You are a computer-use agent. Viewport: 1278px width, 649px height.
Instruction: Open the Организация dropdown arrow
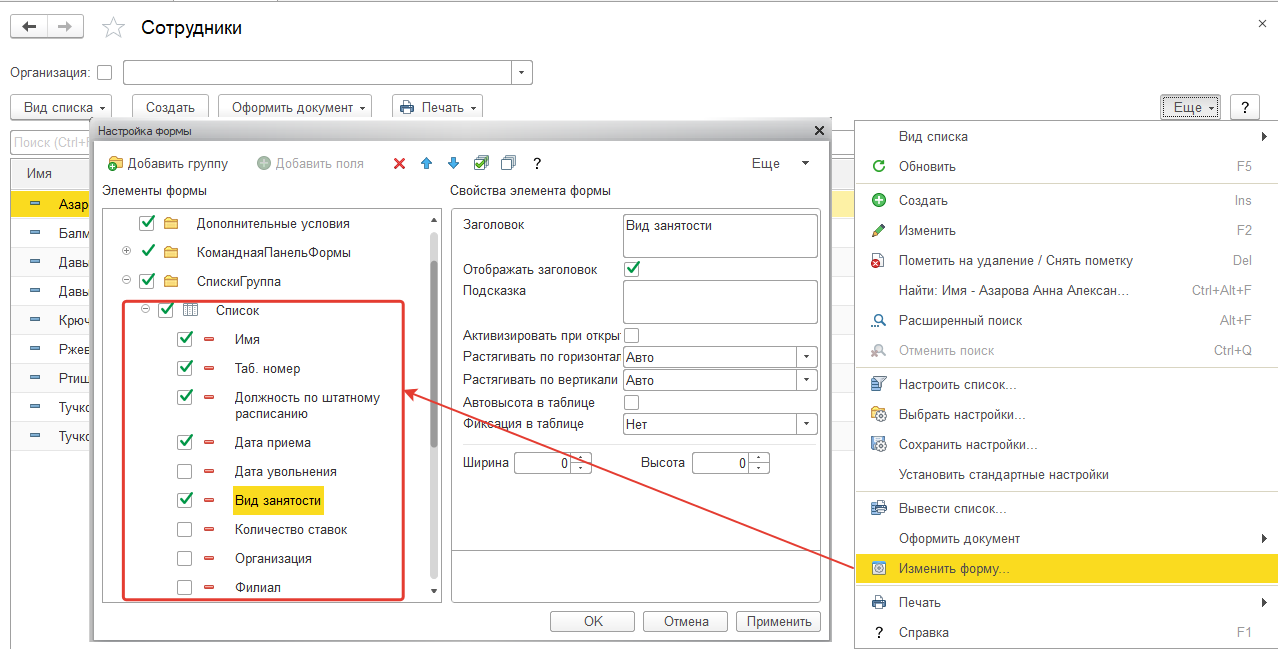click(522, 73)
